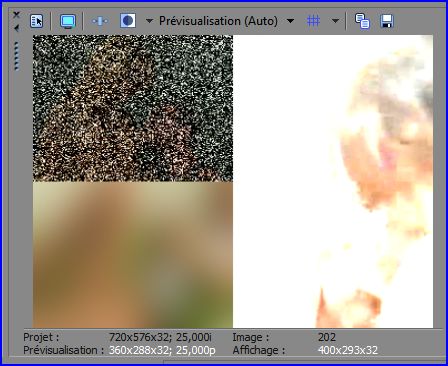448x366 pixels.
Task: Click the Image frame number 202
Action: click(327, 337)
